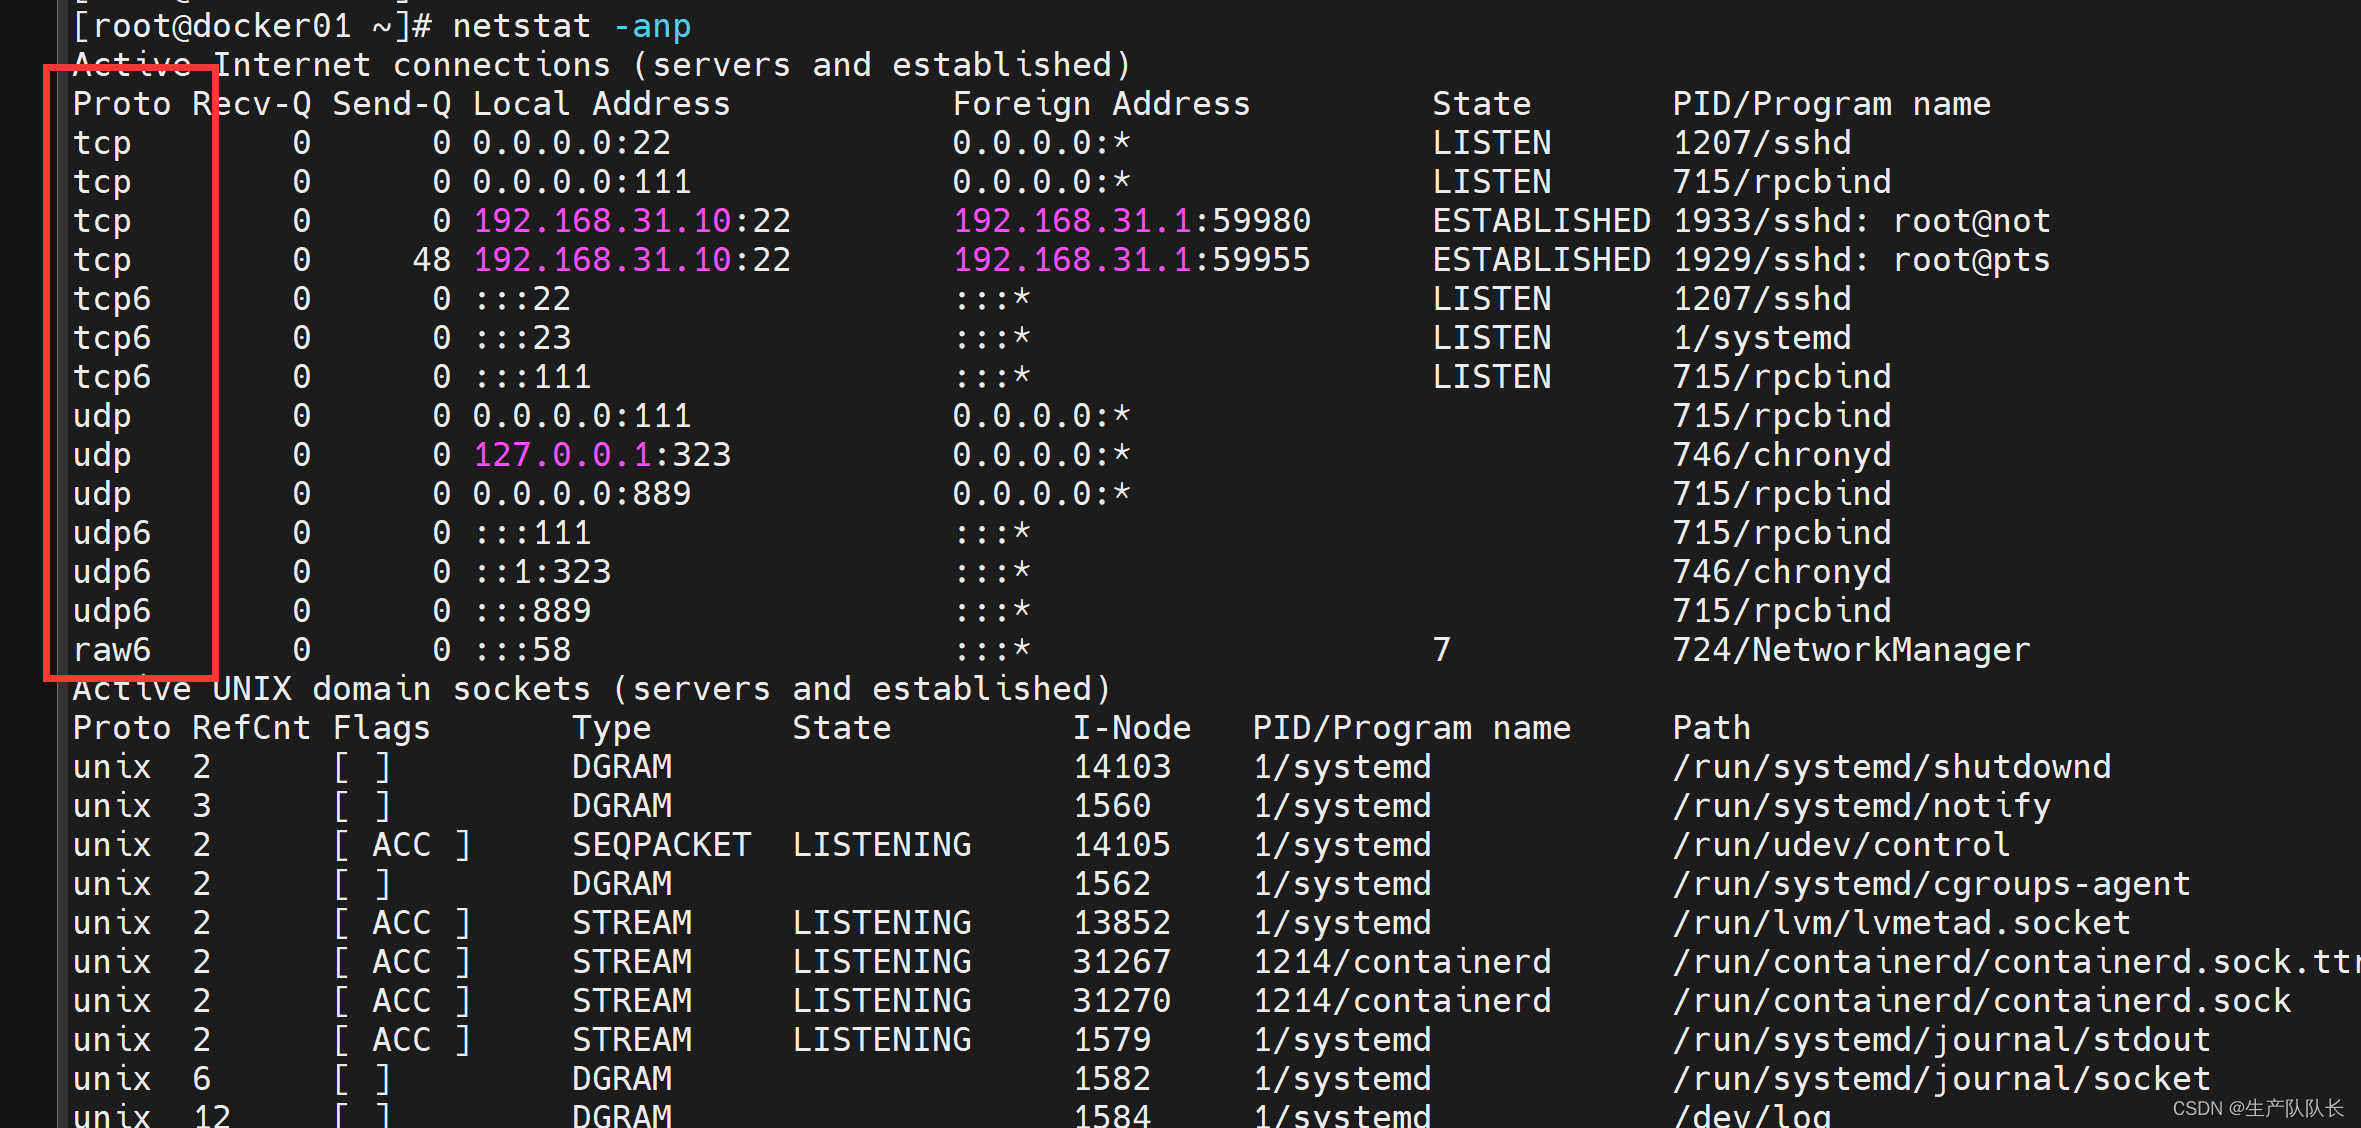
Task: Click I-Node value 31267
Action: pos(1121,962)
